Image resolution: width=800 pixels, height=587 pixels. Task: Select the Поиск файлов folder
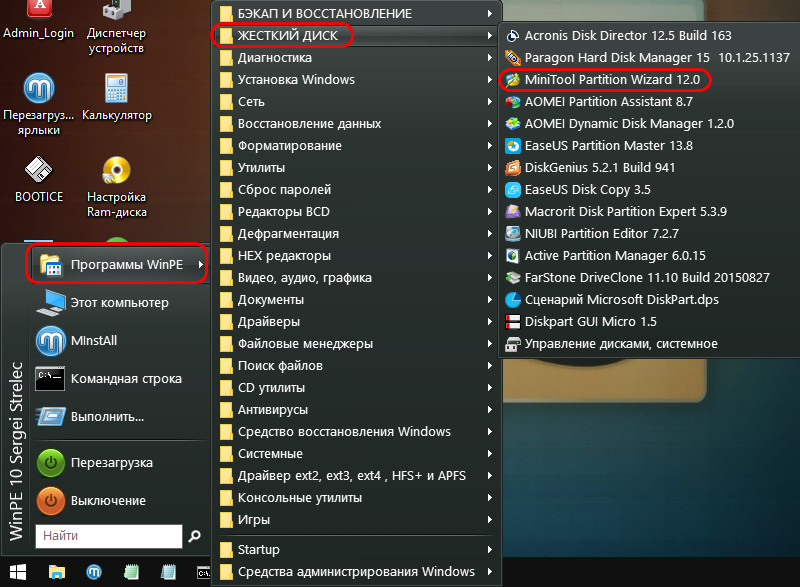(357, 366)
